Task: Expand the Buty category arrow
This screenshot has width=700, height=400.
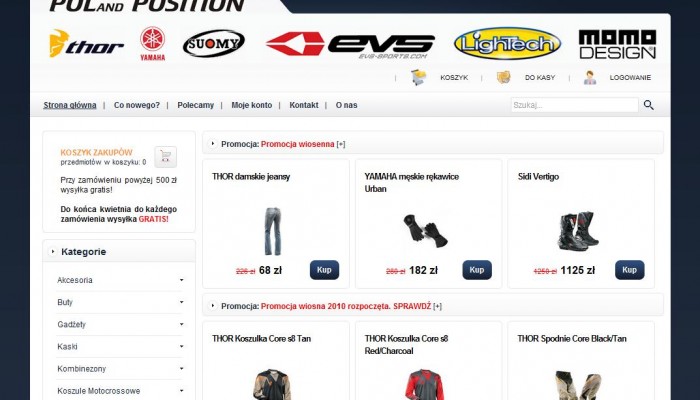Action: pyautogui.click(x=181, y=302)
